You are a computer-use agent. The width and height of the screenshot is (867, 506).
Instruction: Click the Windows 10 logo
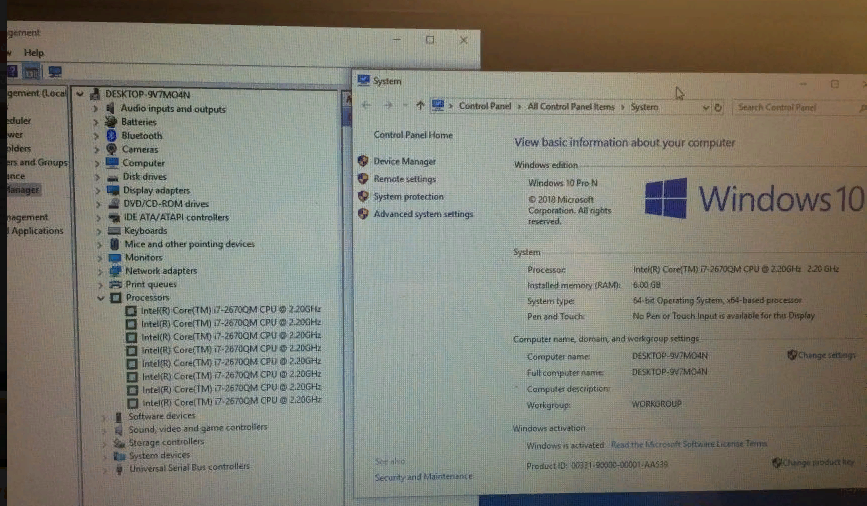(x=754, y=198)
